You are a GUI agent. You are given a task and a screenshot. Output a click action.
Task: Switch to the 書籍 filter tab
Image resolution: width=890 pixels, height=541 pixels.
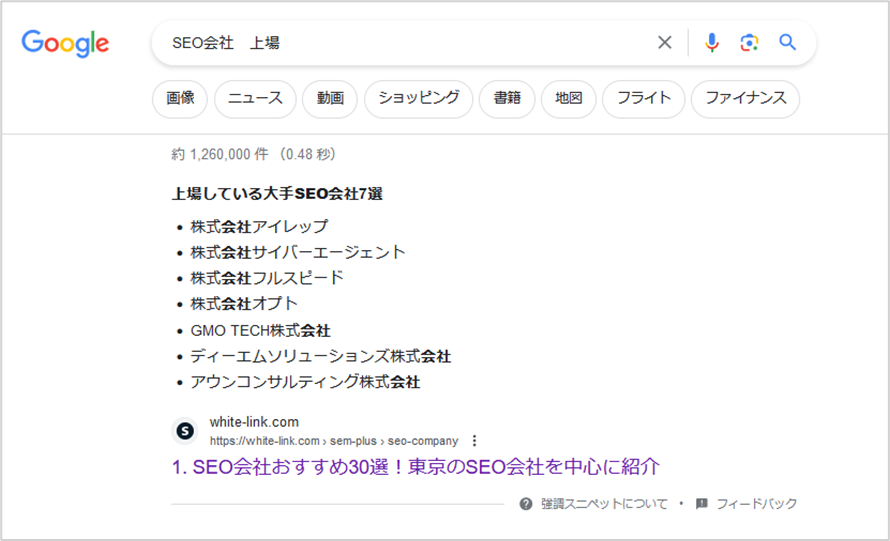click(507, 99)
